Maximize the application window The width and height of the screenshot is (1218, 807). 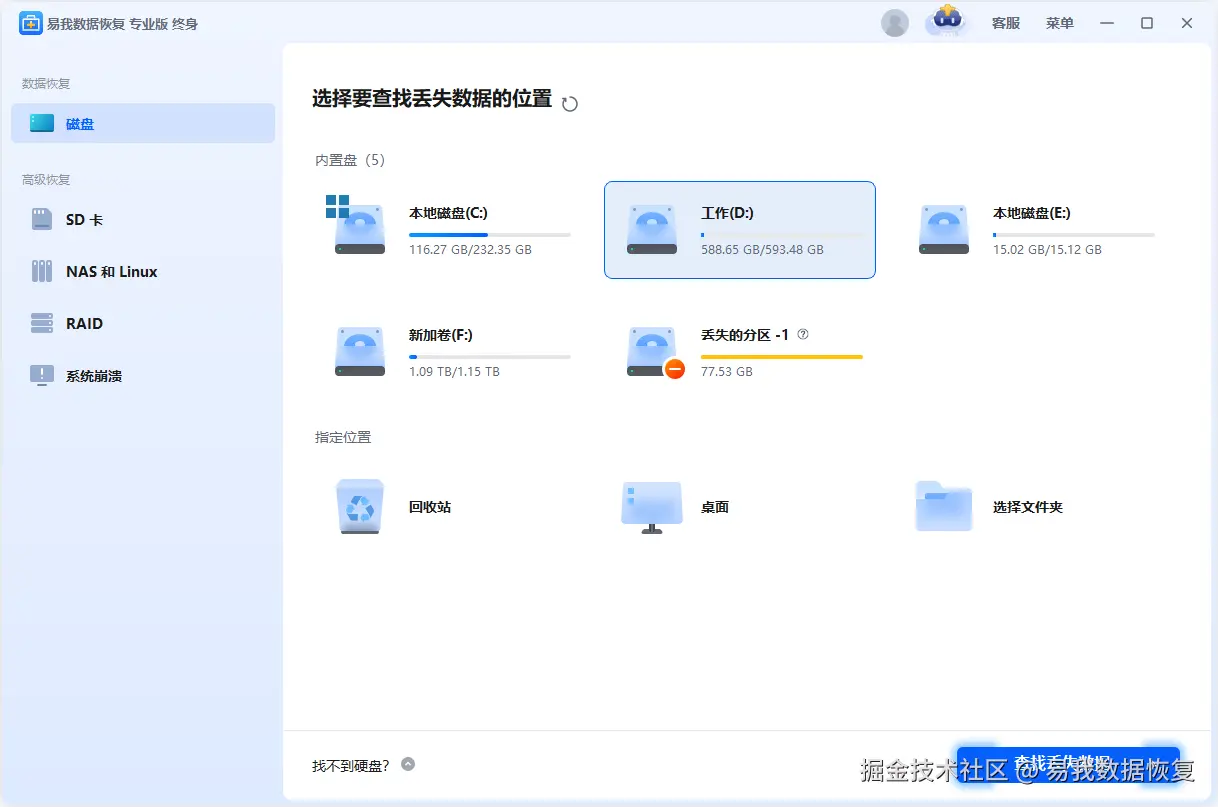(1147, 23)
